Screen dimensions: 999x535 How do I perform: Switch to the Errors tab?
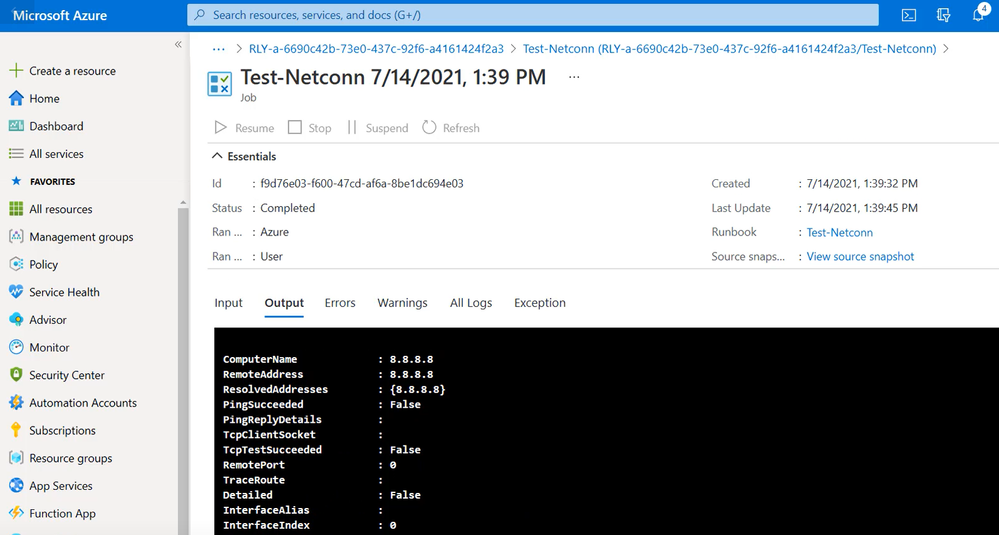point(340,303)
